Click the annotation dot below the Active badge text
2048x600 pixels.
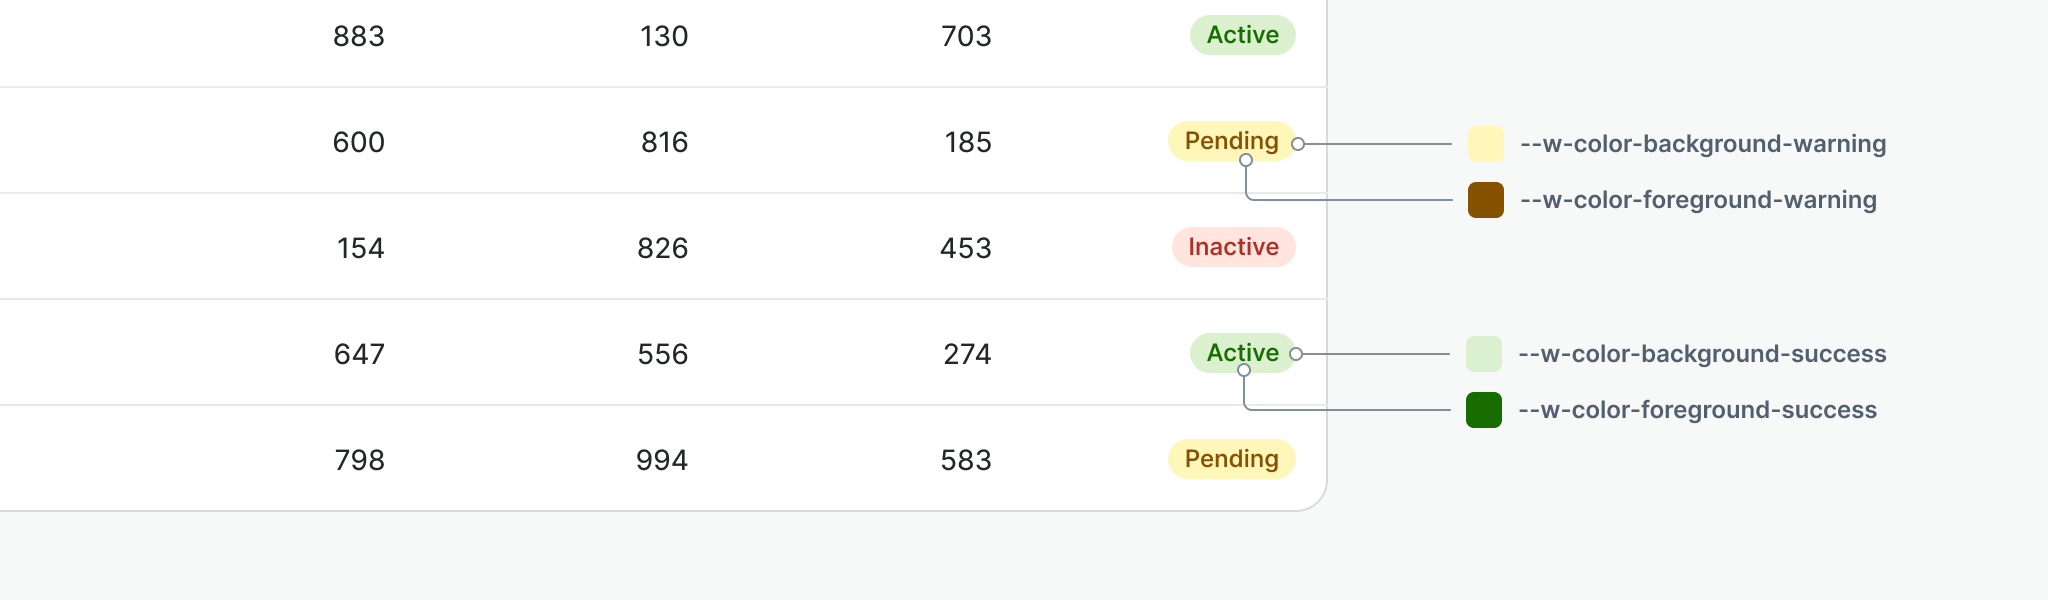pos(1244,370)
